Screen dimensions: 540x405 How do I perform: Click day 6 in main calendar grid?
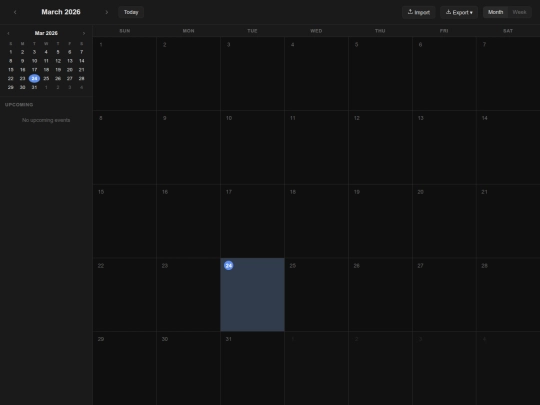[444, 74]
